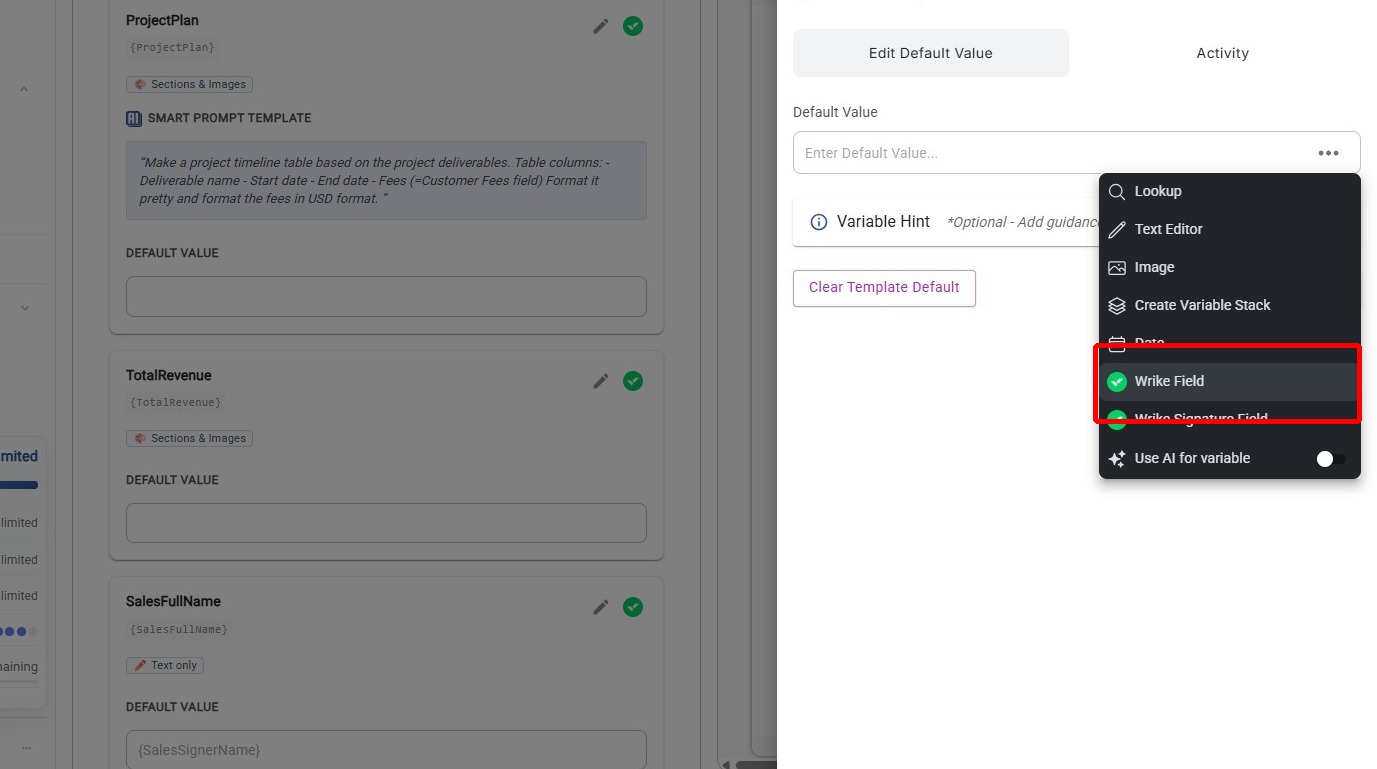The height and width of the screenshot is (769, 1377).
Task: Select the Image option in menu
Action: tap(1154, 267)
